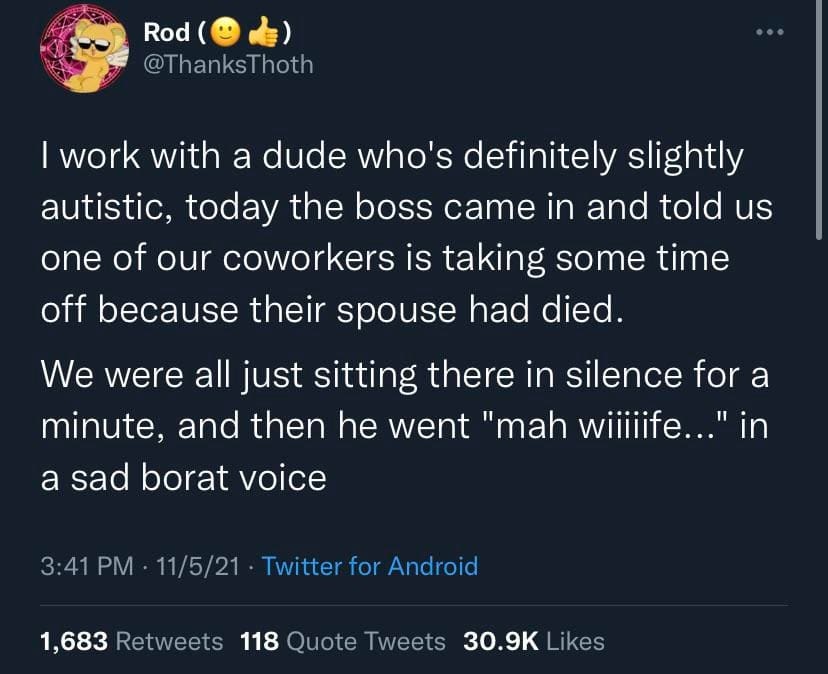Click the line "off because their spouse had died."
828x674 pixels.
point(331,308)
